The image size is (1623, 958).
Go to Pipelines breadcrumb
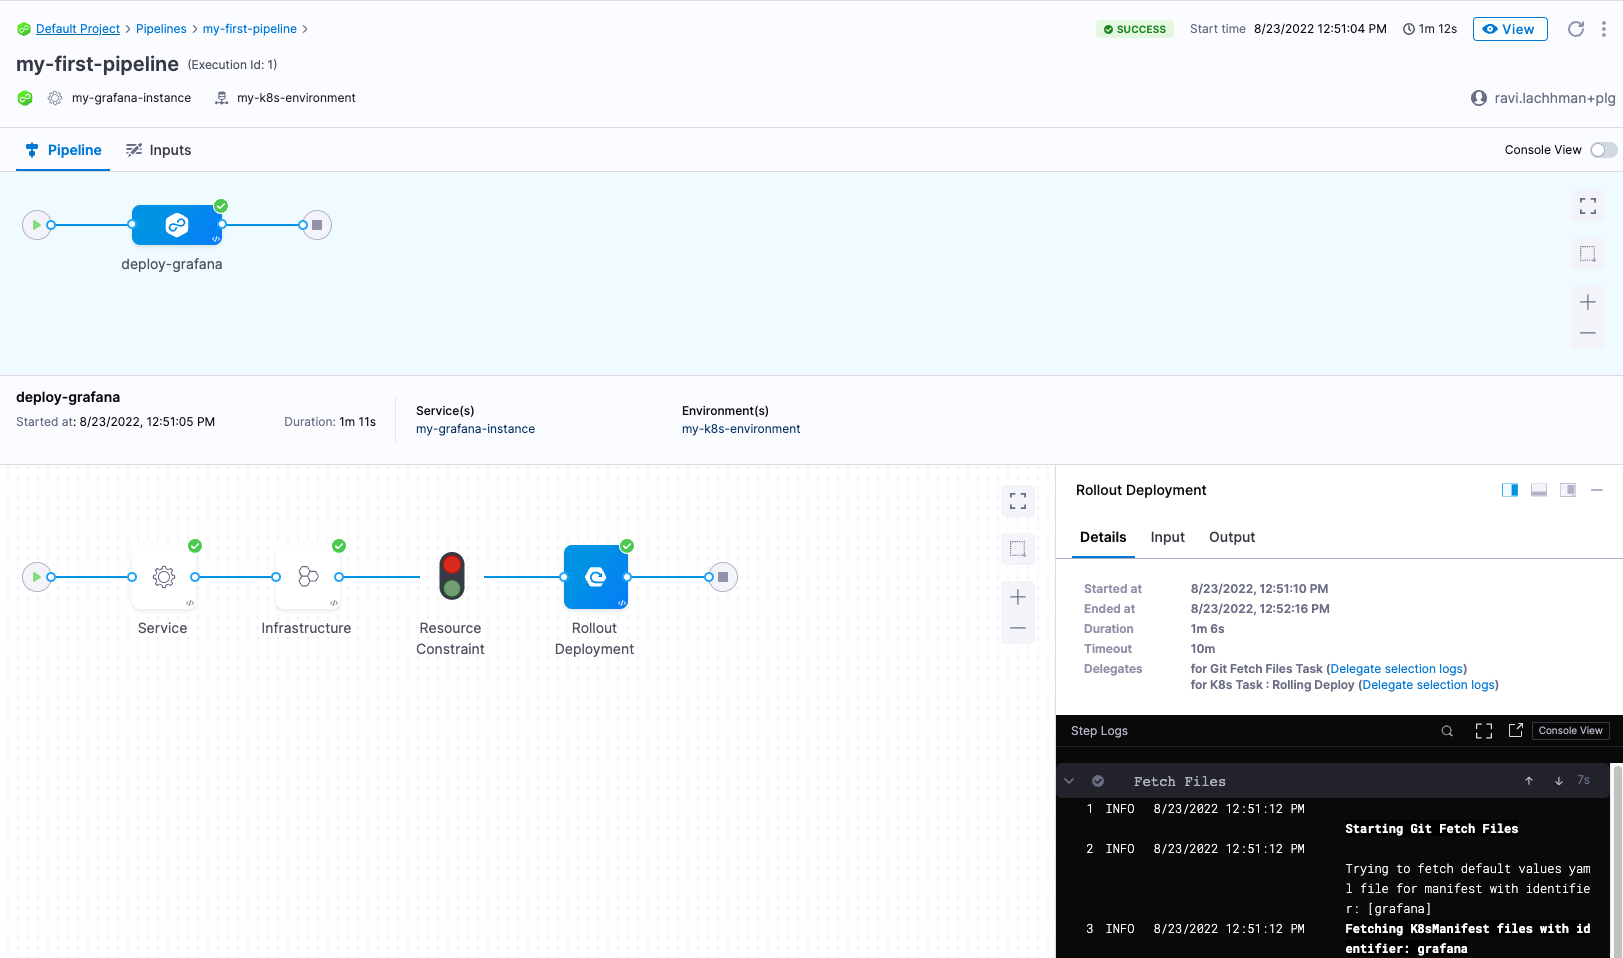(161, 29)
